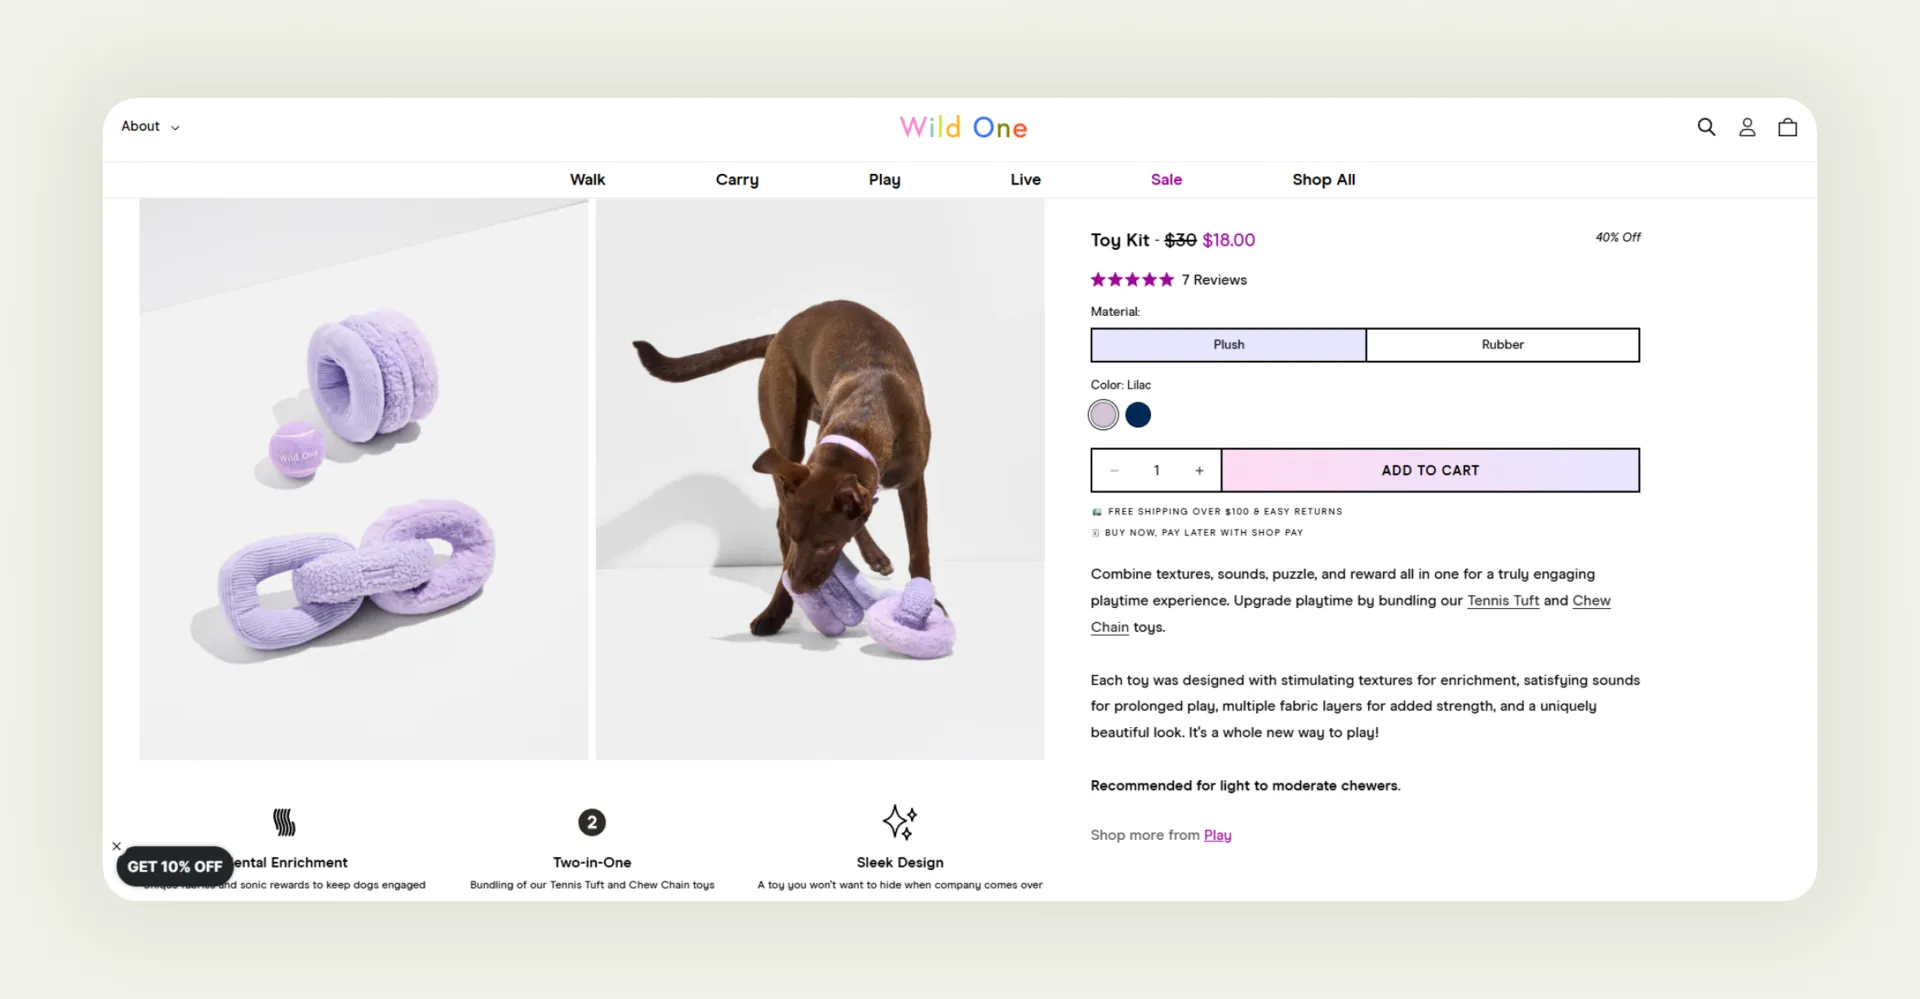Click the Add to Cart button
1920x999 pixels.
[1429, 470]
